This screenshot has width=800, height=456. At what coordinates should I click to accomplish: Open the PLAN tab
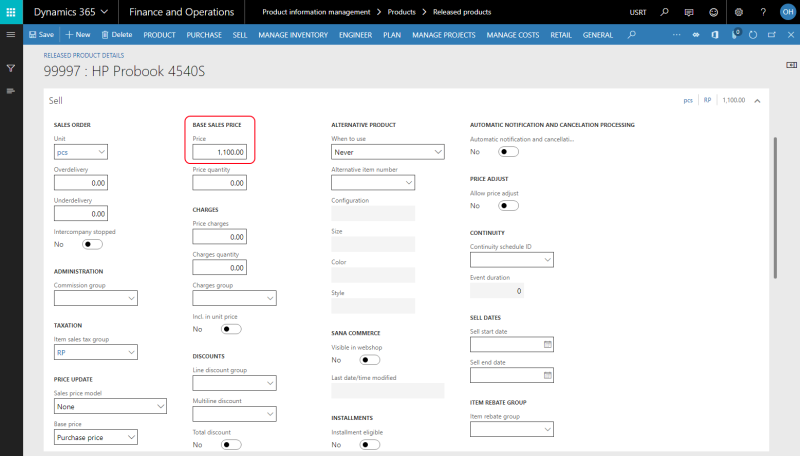[392, 35]
